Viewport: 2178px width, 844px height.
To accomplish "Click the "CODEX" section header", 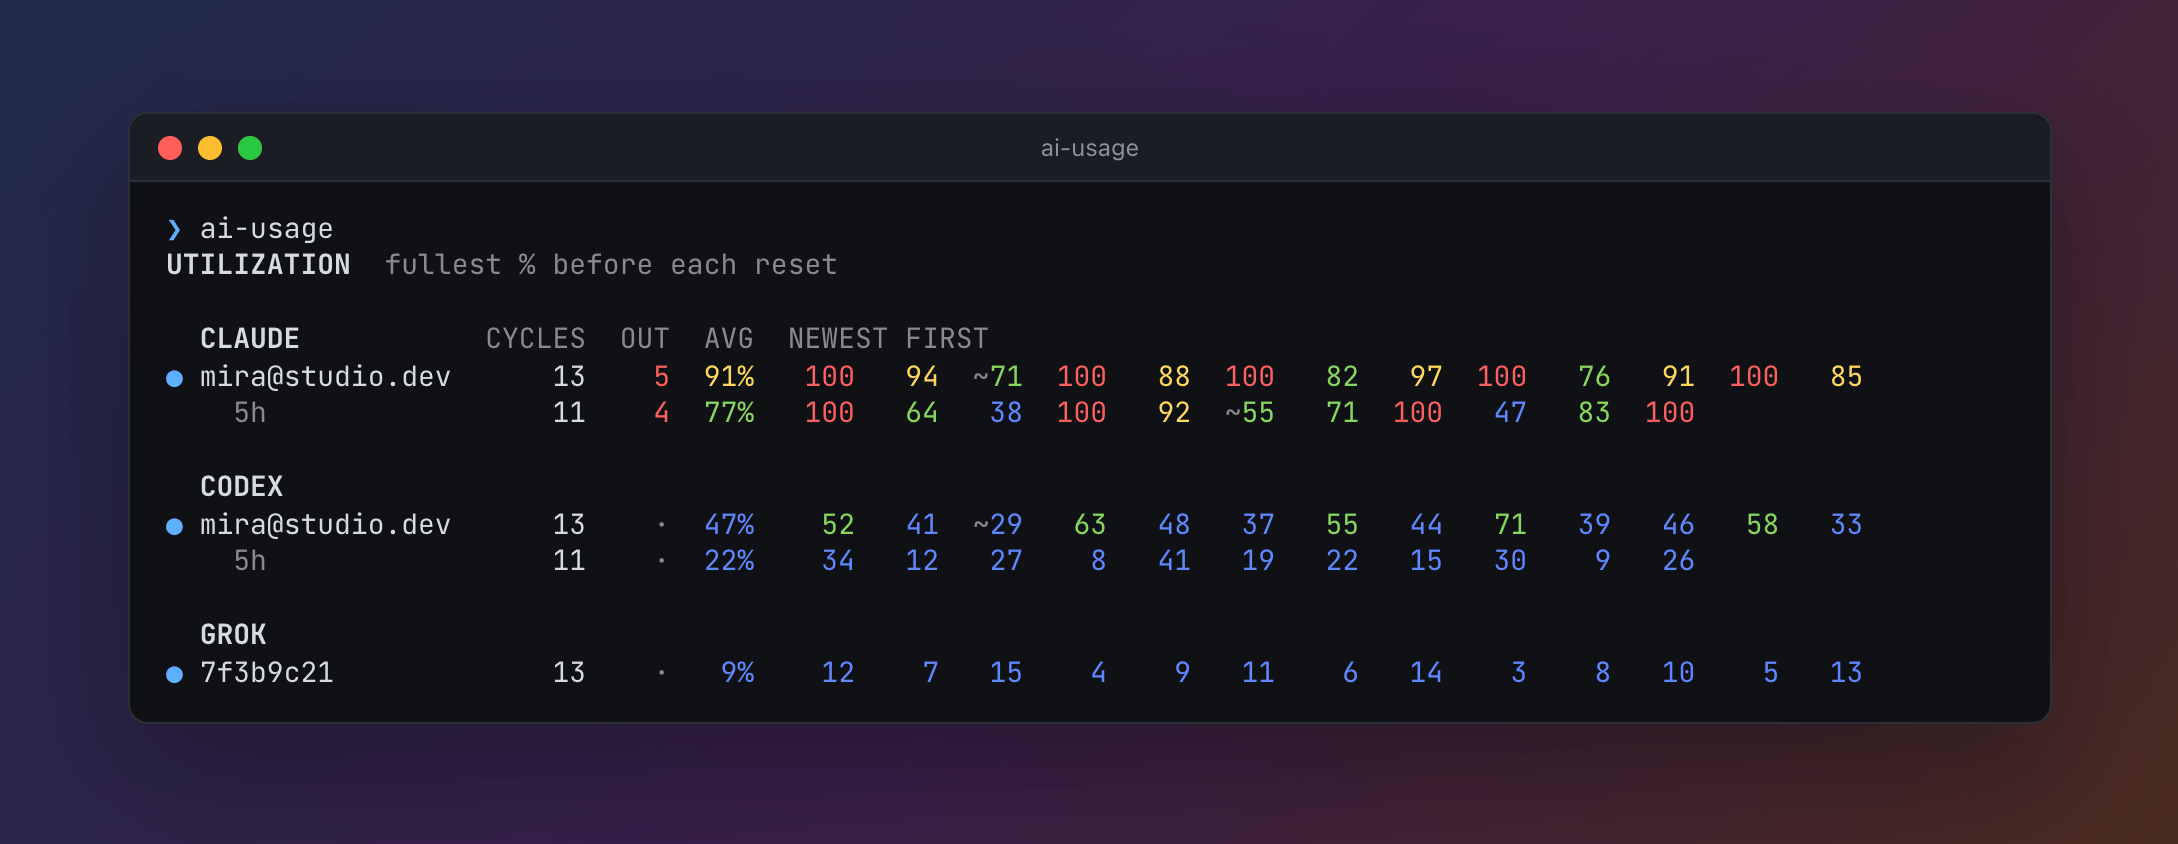I will [x=242, y=487].
